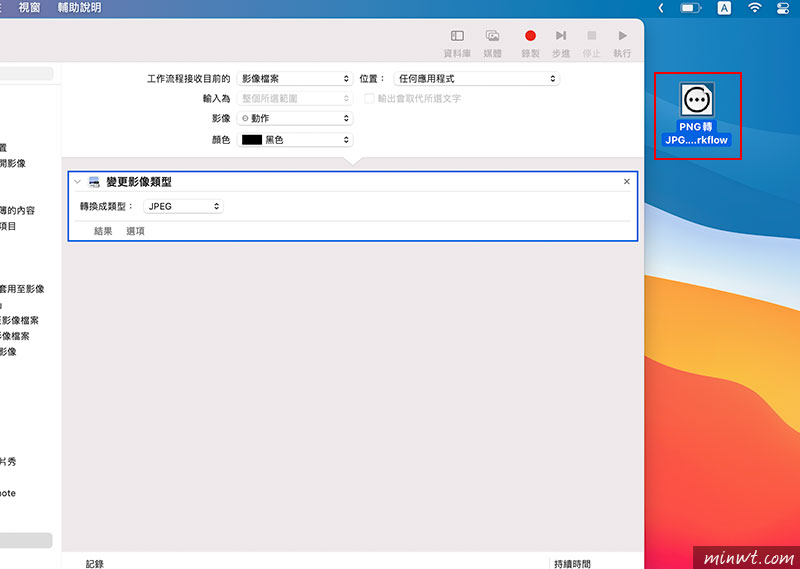Show the 選項 tab of the action

135,231
